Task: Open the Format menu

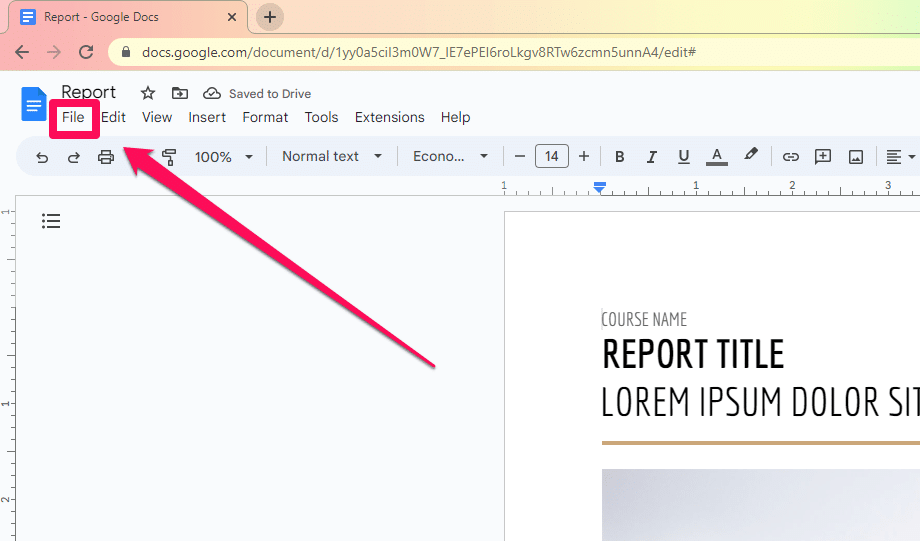Action: click(265, 117)
